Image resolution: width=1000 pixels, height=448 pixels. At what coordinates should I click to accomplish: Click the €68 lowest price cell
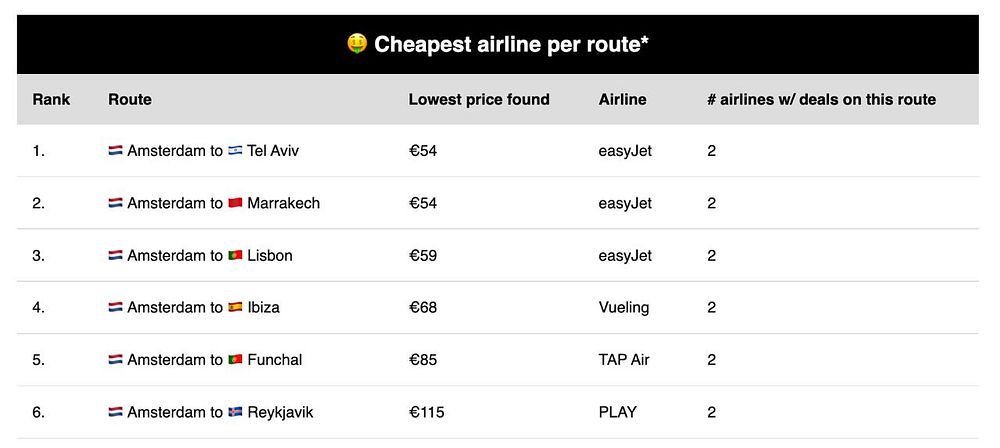(x=423, y=307)
